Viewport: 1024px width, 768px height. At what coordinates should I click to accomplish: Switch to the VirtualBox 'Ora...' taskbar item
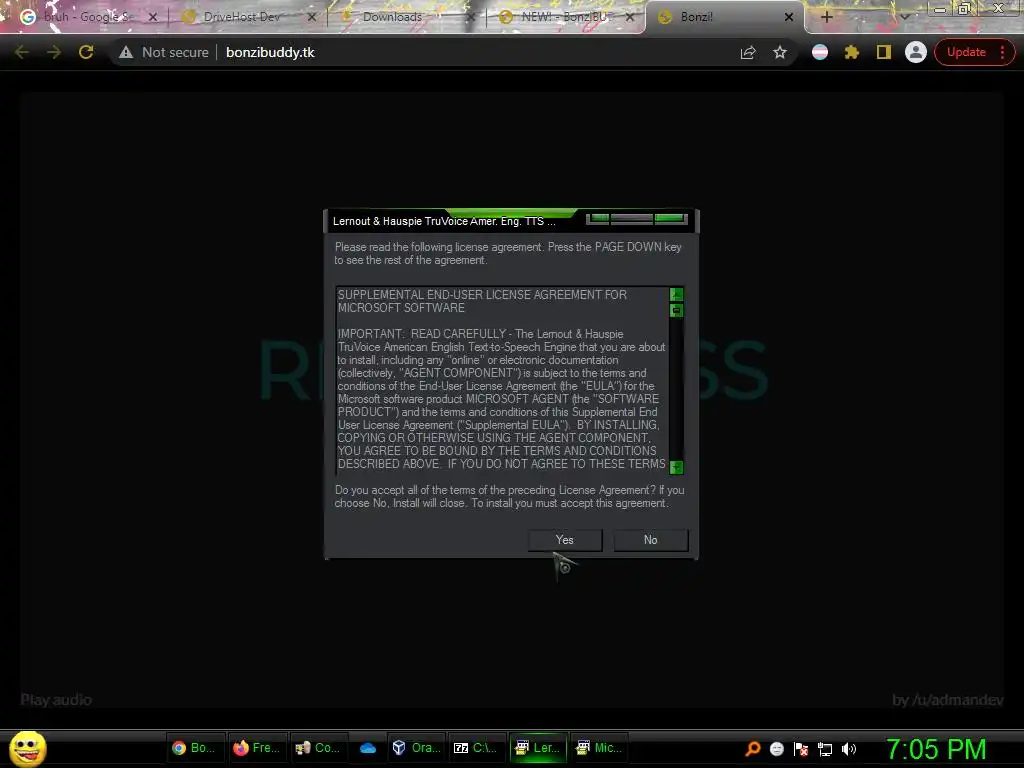pos(417,748)
